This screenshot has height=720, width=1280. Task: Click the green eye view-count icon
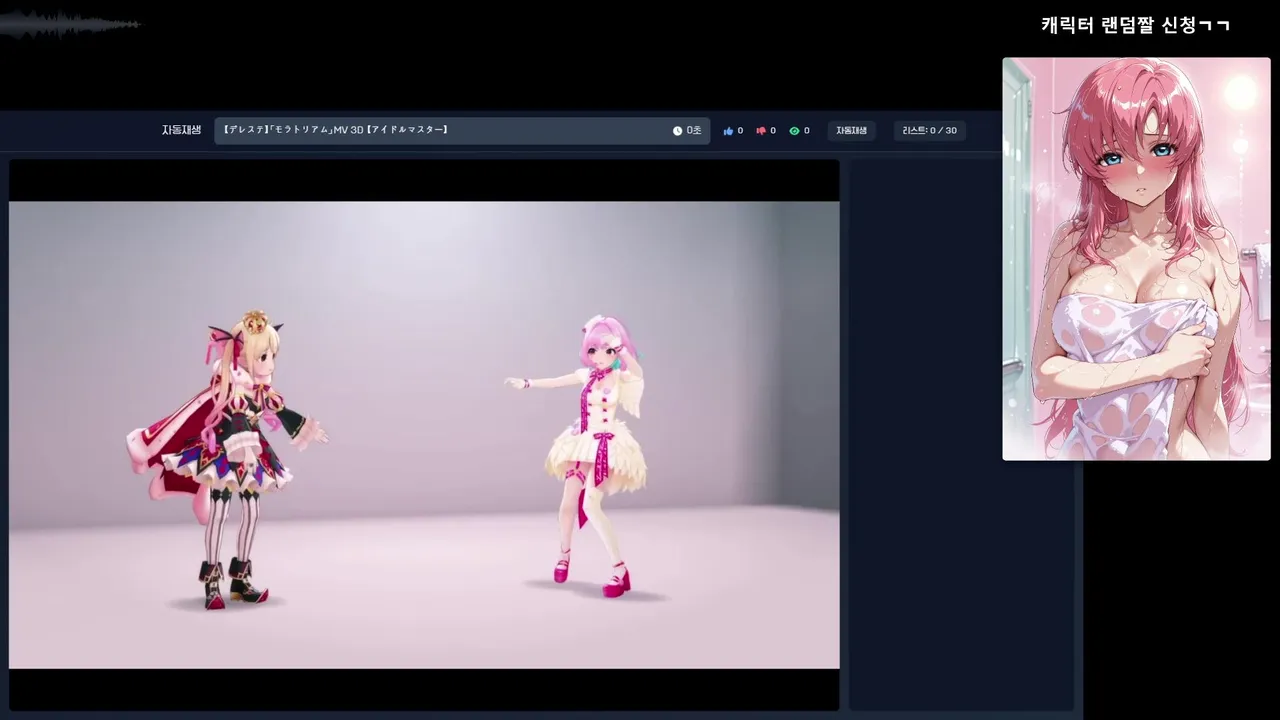point(794,131)
